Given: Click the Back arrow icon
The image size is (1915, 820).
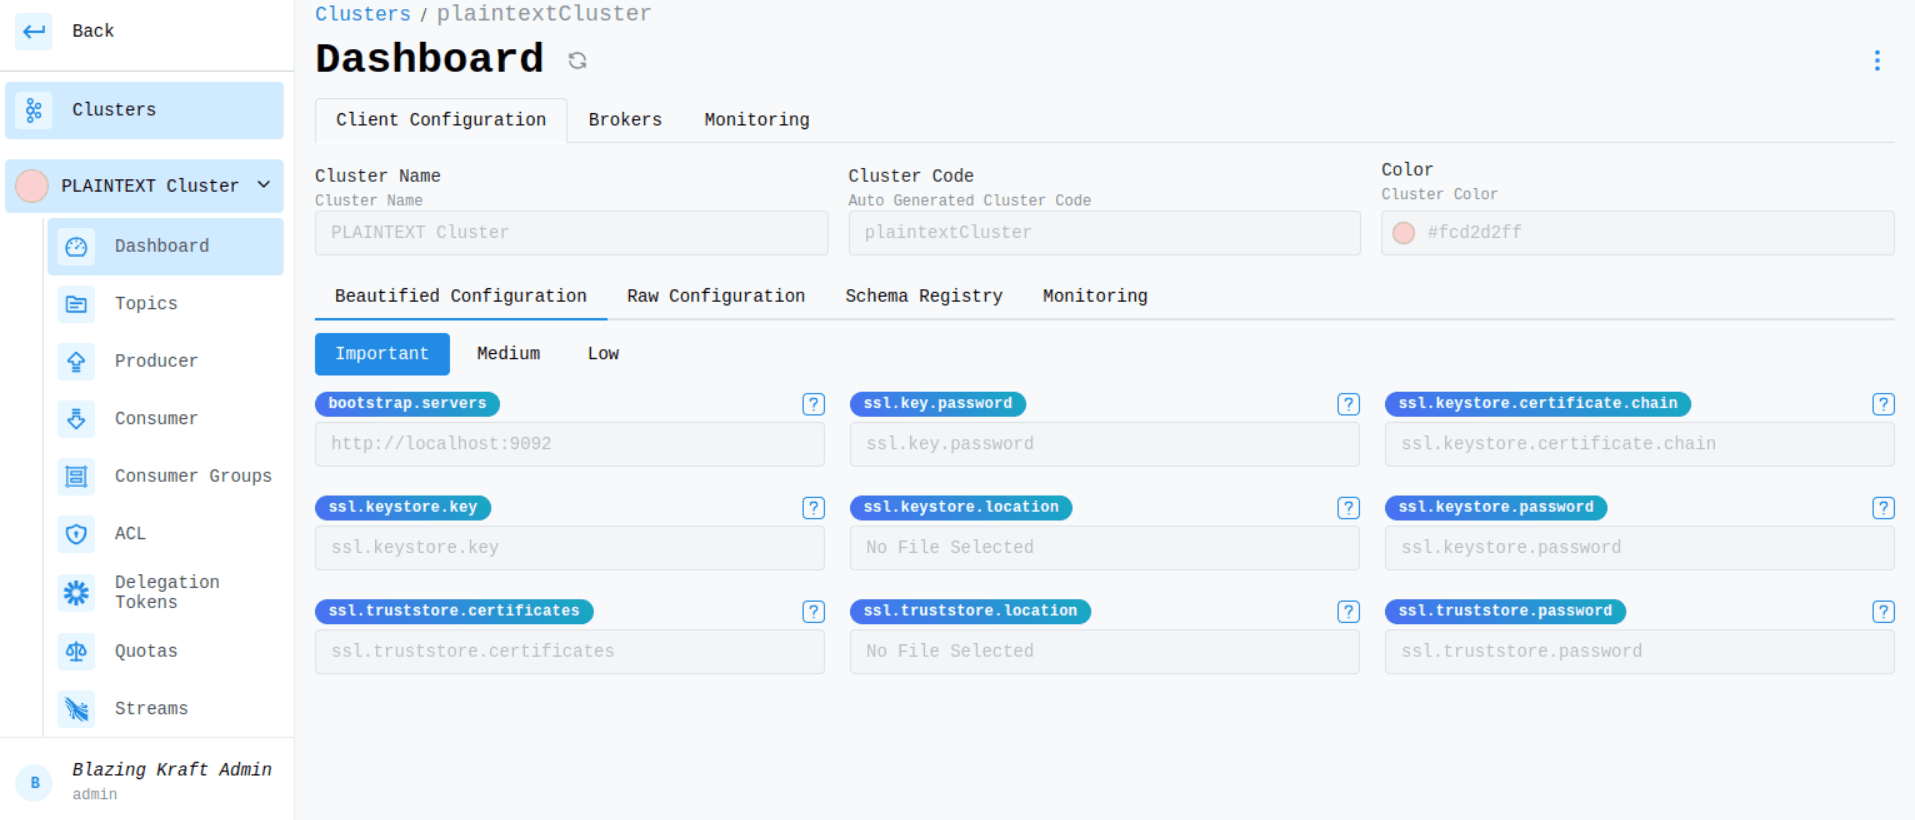Looking at the screenshot, I should [x=34, y=31].
